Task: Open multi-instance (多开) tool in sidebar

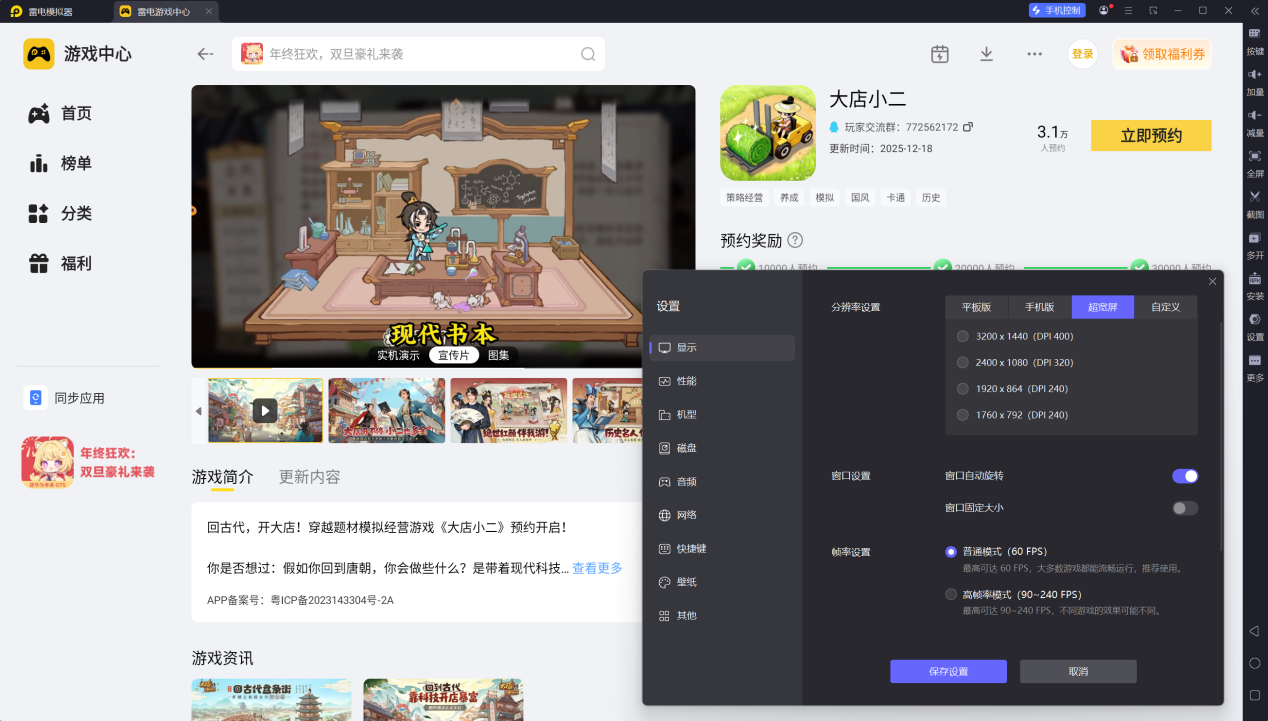Action: pos(1254,238)
